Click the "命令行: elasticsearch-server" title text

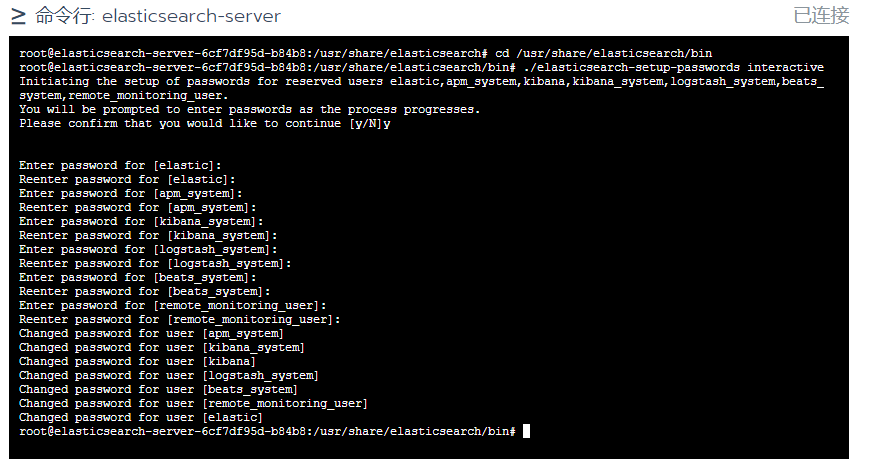point(158,16)
